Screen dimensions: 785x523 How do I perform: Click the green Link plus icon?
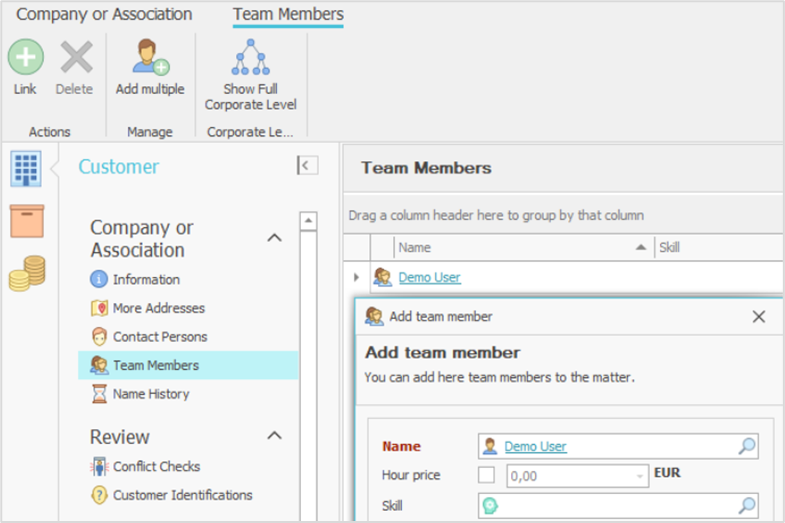coord(26,57)
